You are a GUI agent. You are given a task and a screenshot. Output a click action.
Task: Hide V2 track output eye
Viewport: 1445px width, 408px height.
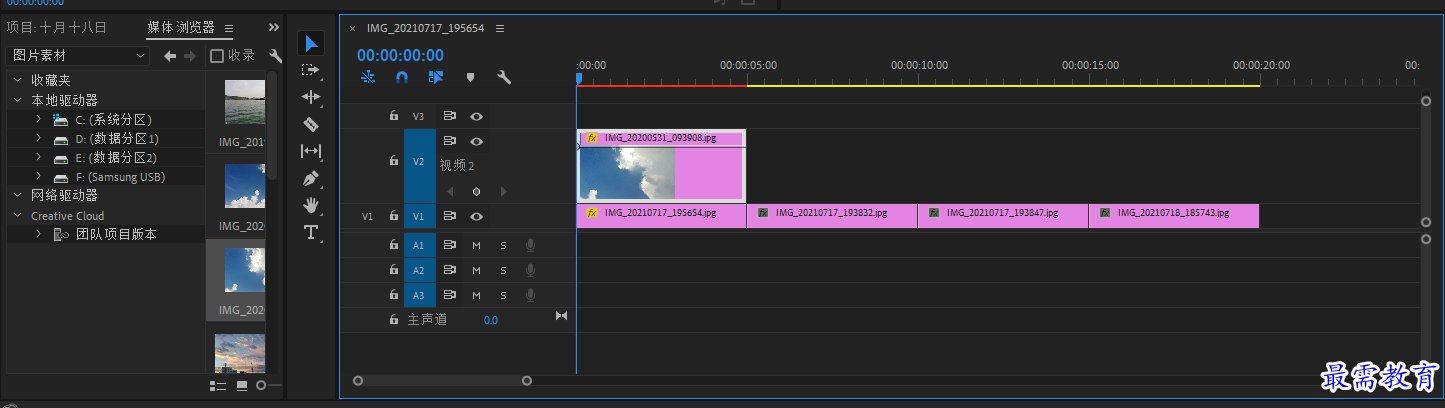(x=477, y=141)
